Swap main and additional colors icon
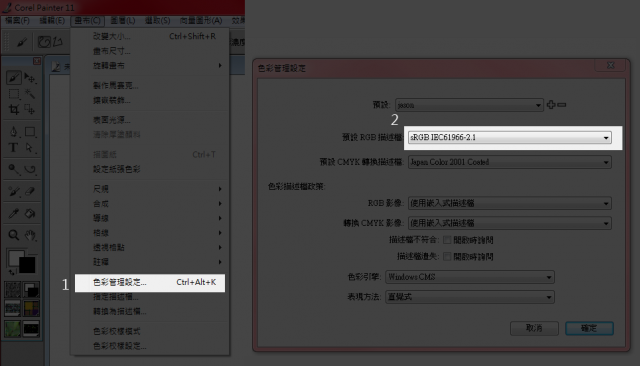This screenshot has width=640, height=366. pyautogui.click(x=12, y=271)
